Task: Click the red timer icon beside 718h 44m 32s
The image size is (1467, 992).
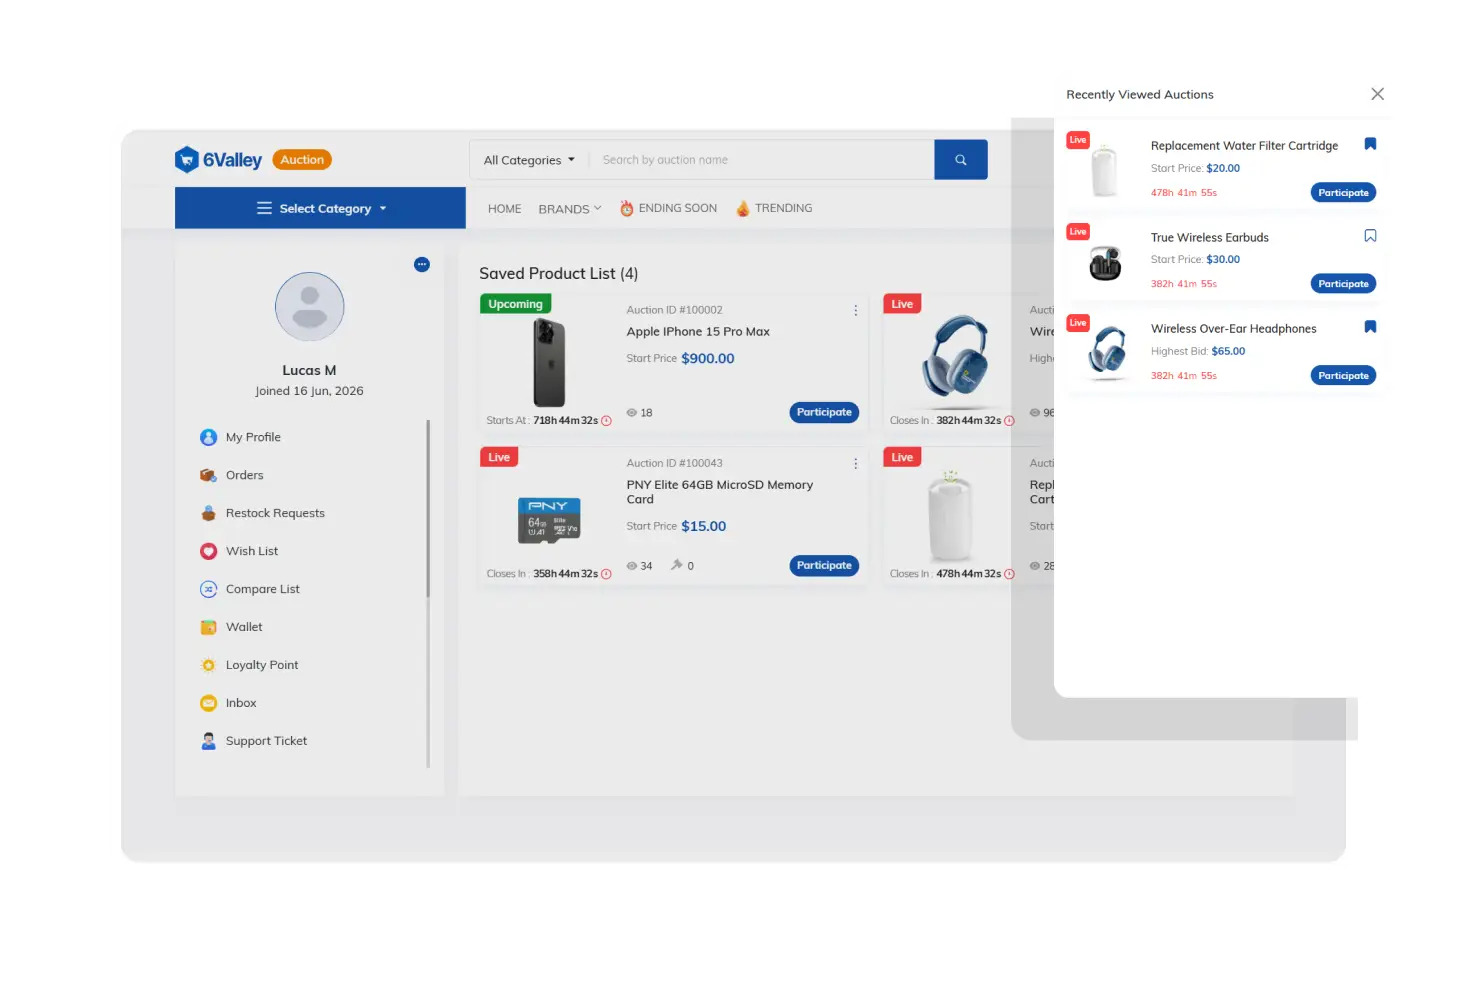Action: tap(606, 421)
